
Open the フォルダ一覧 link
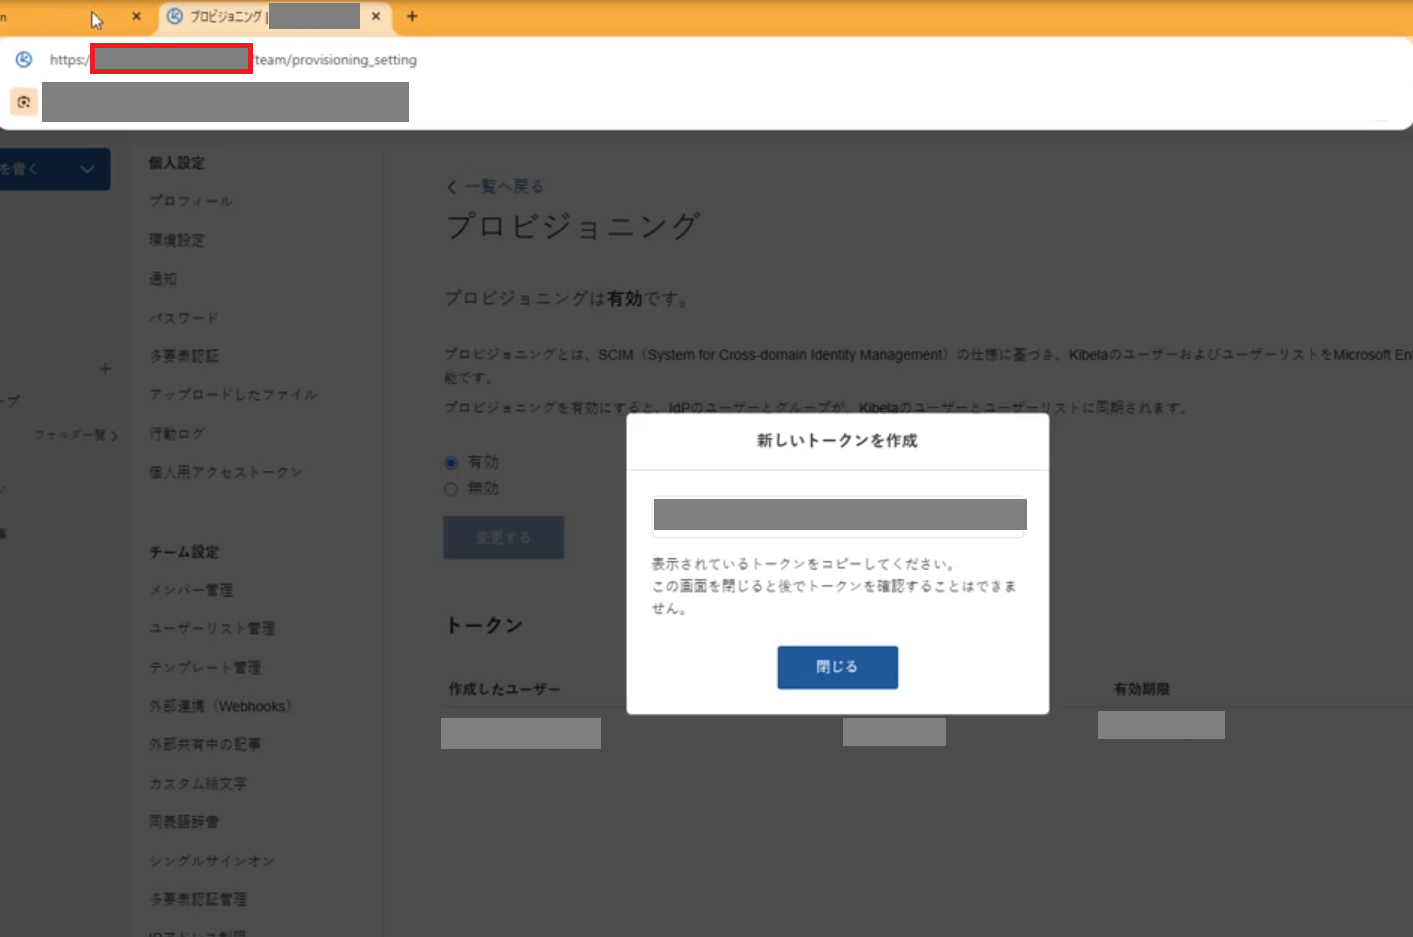pos(76,435)
